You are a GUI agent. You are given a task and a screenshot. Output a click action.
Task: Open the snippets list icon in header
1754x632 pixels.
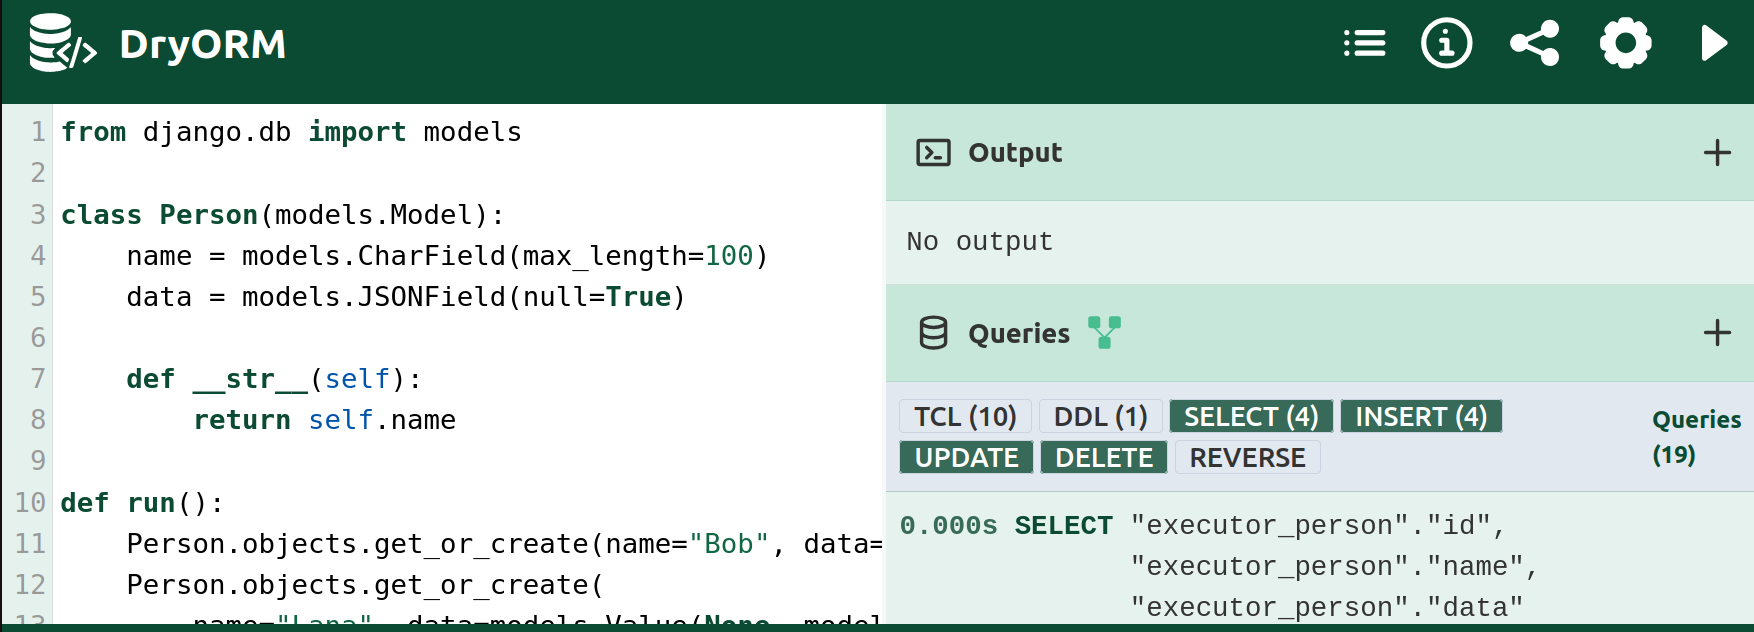point(1364,44)
